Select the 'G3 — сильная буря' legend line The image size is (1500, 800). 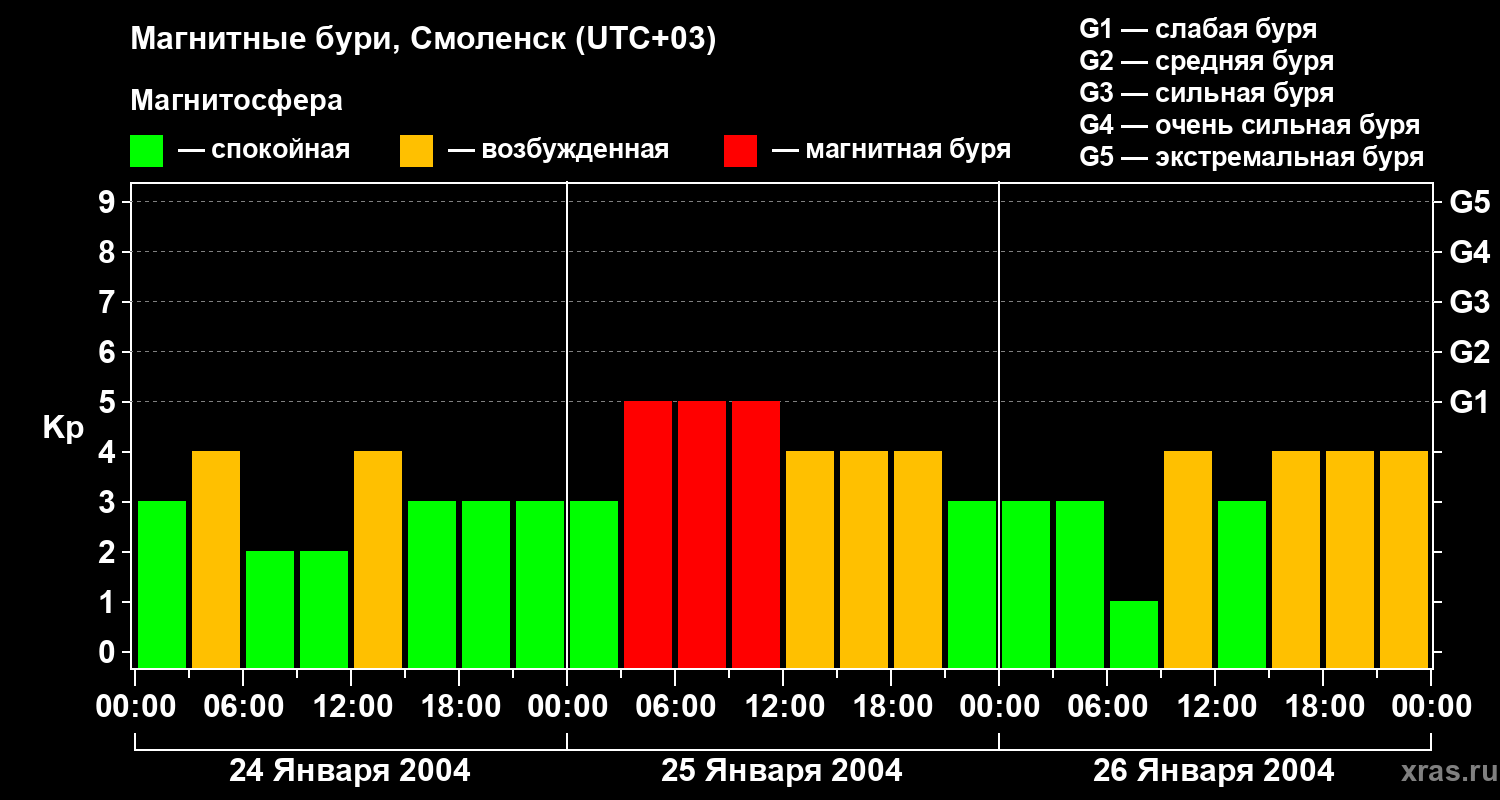point(1206,93)
